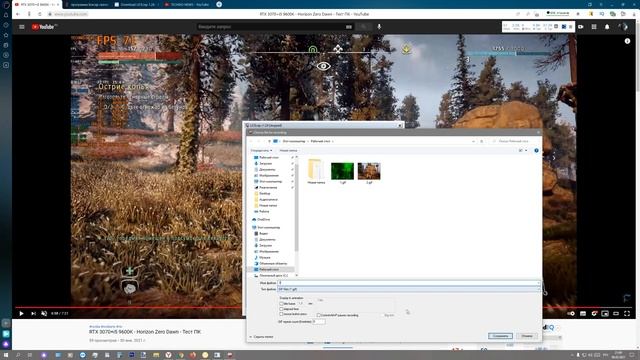The width and height of the screenshot is (640, 360).
Task: Collapse folders with Скрыть папки
Action: [261, 337]
